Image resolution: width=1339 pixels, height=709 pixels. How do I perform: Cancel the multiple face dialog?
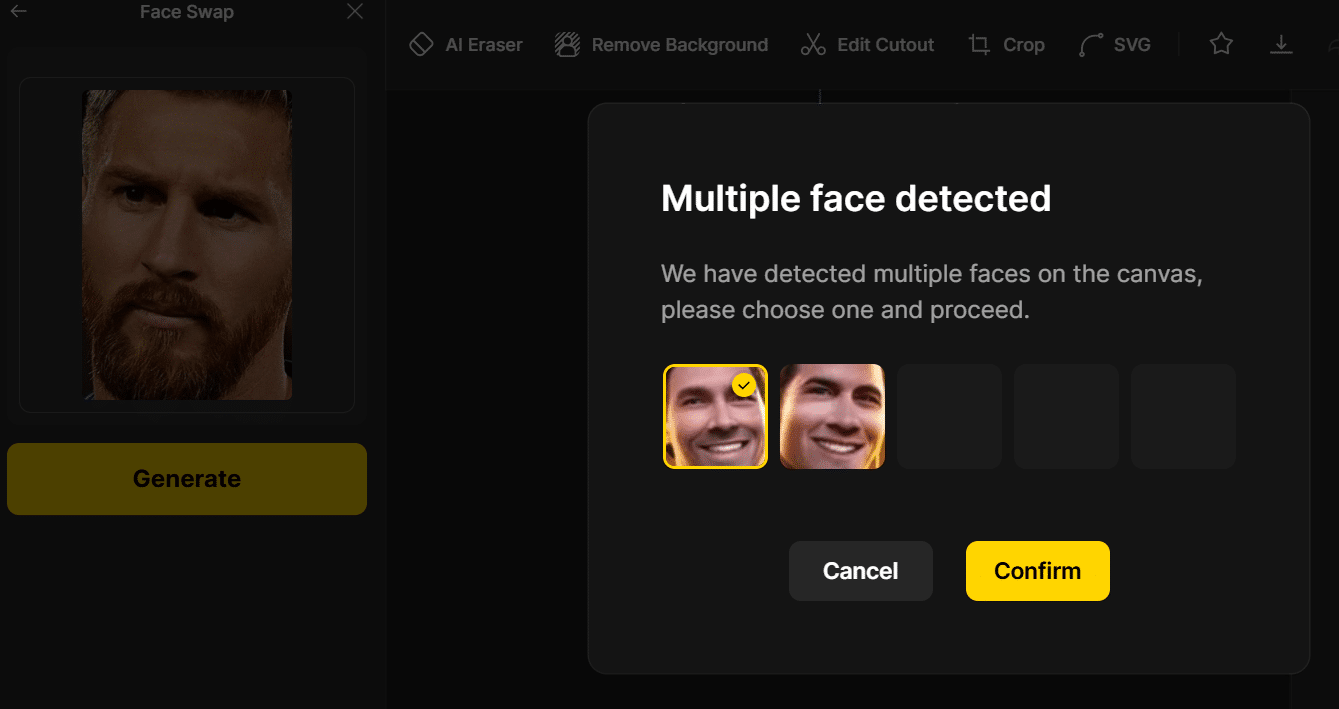point(861,571)
